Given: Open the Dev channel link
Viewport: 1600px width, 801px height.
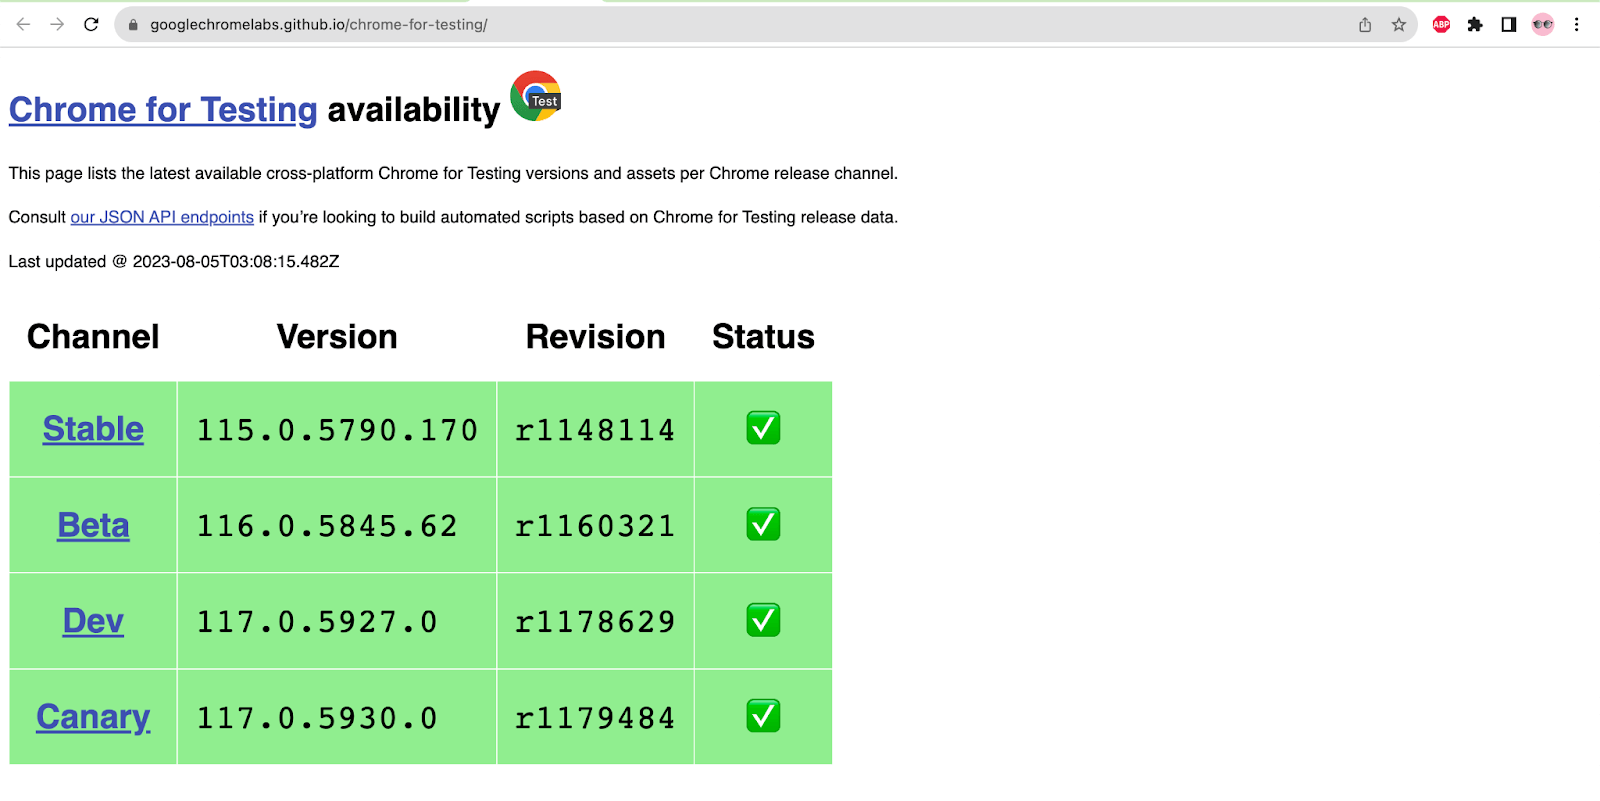Looking at the screenshot, I should coord(93,621).
